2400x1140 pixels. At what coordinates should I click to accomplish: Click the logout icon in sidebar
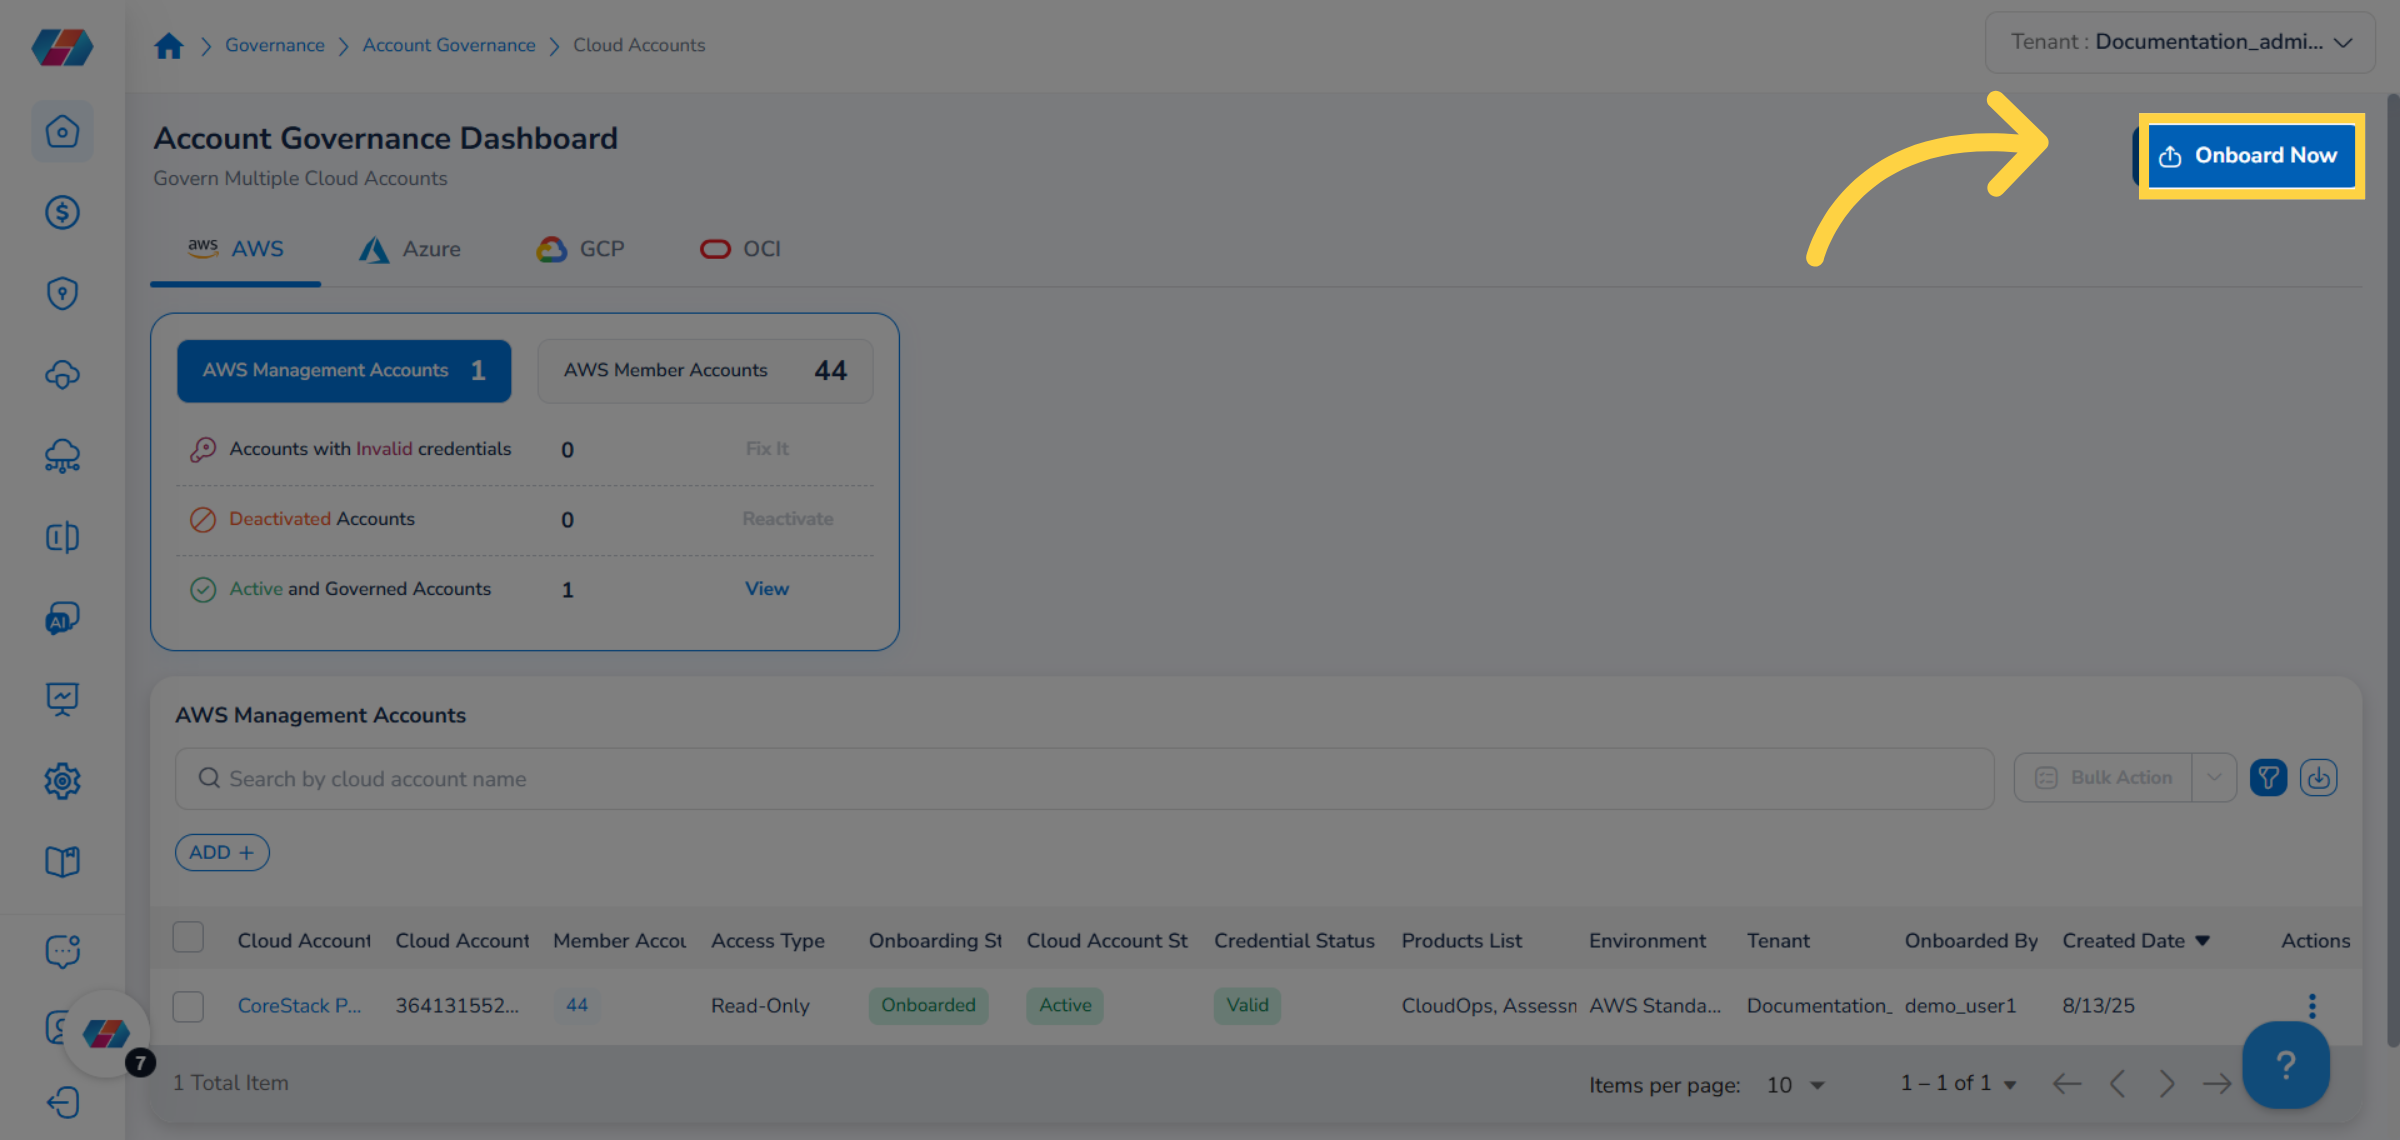pos(62,1102)
